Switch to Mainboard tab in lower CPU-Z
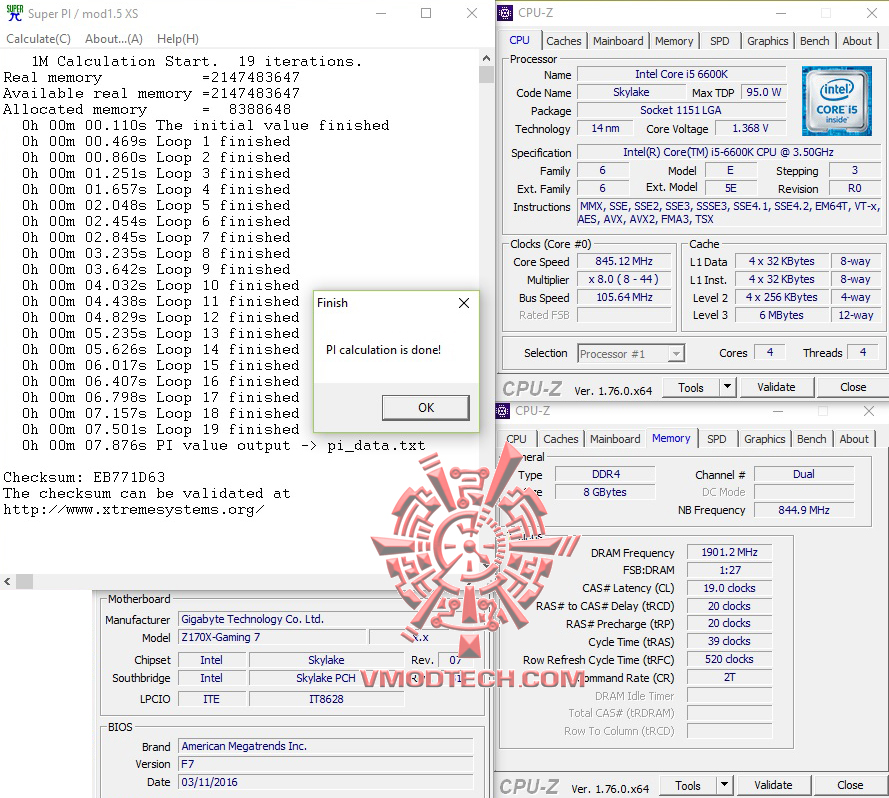 615,439
